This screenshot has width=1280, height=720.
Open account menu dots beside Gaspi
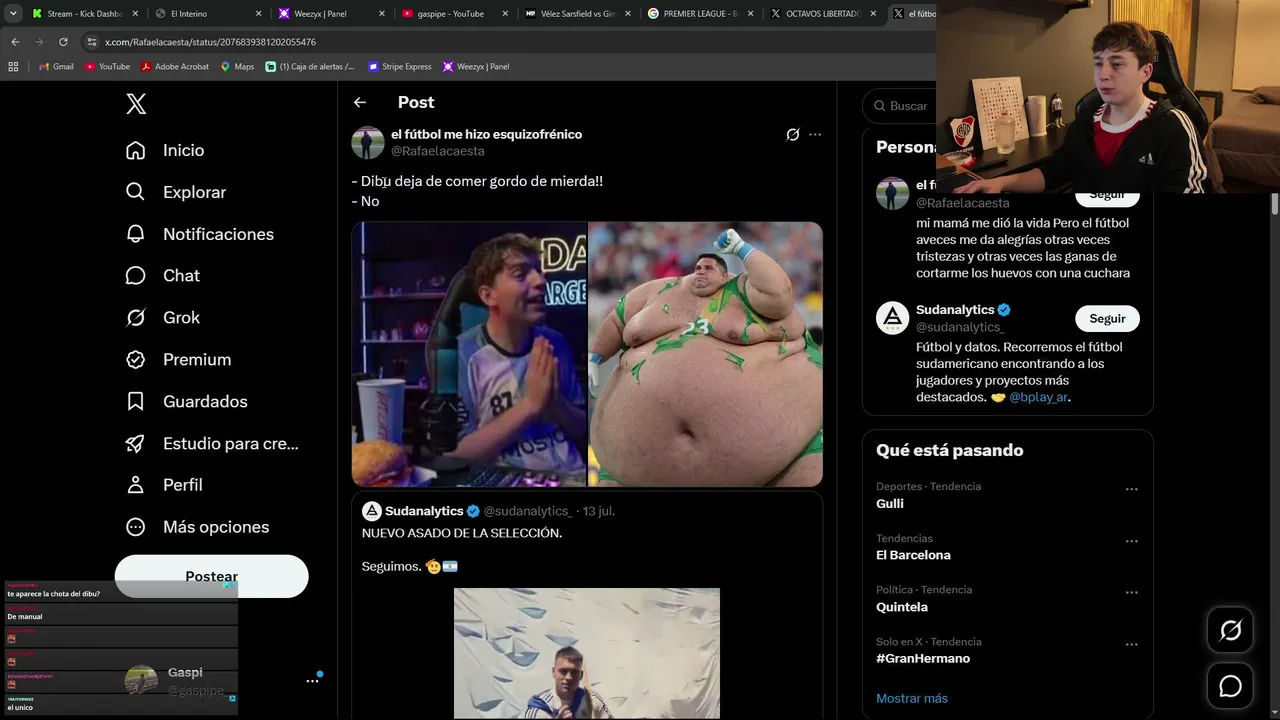click(x=312, y=680)
